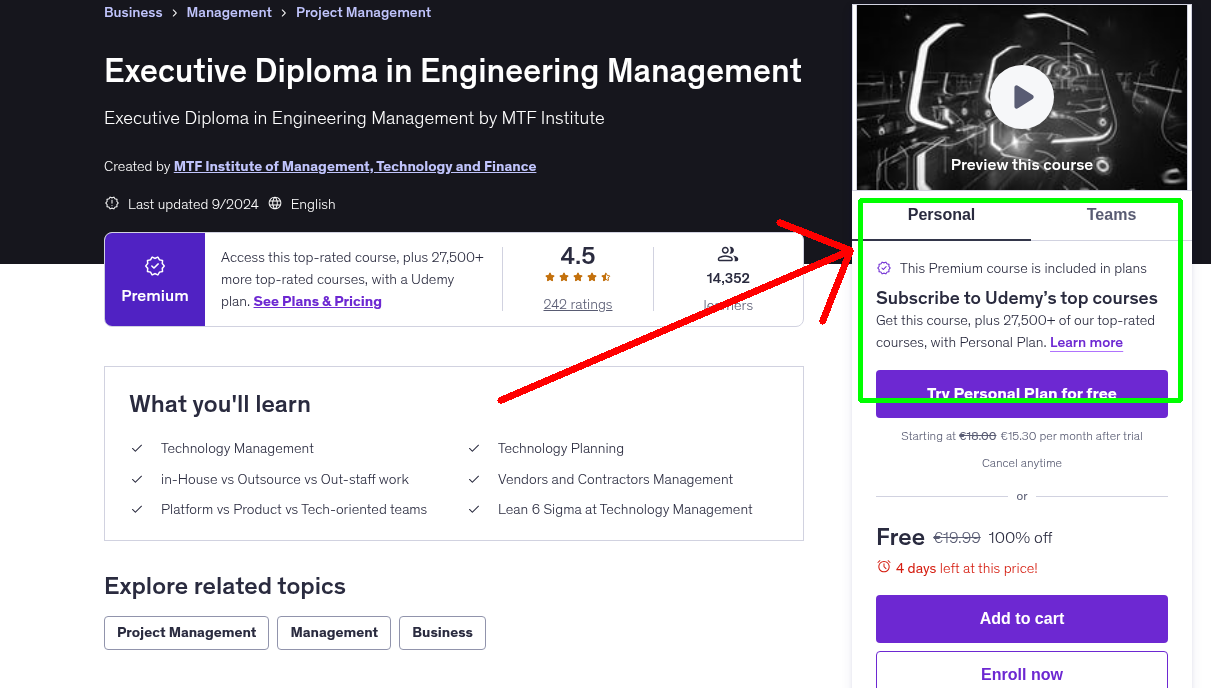Open the Business breadcrumb link
The image size is (1211, 688).
tap(133, 13)
